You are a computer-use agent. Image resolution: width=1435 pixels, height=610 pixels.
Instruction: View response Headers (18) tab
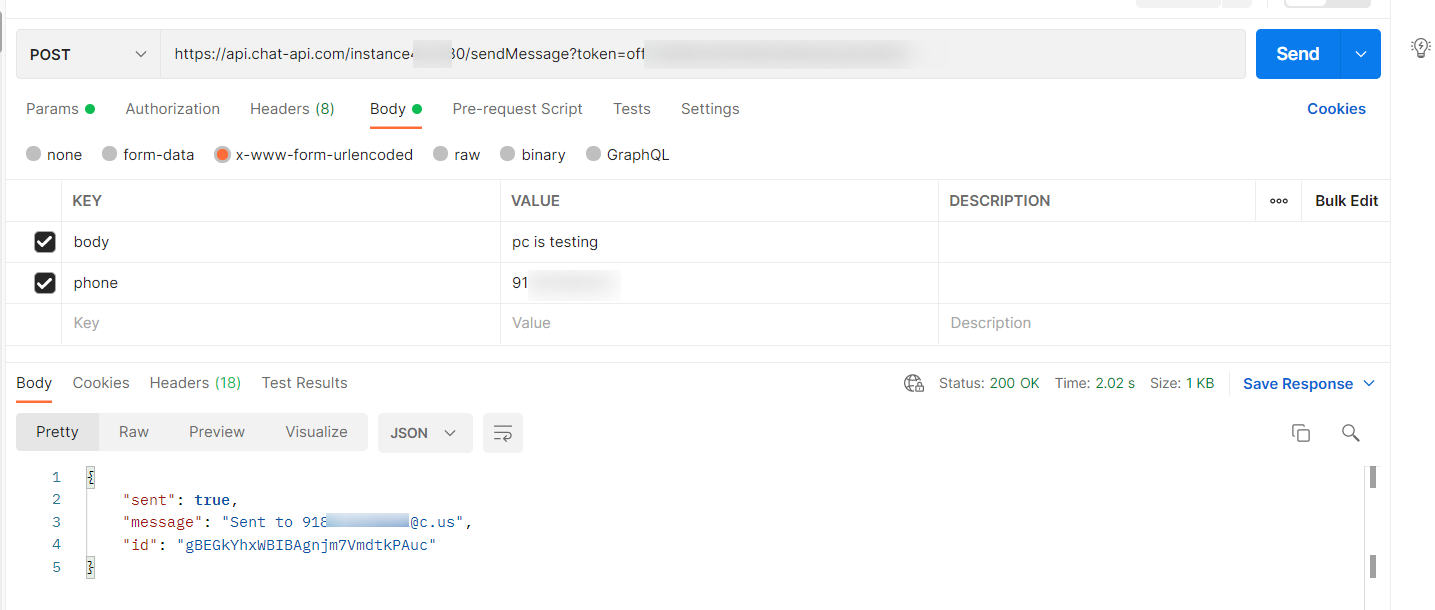click(x=195, y=383)
